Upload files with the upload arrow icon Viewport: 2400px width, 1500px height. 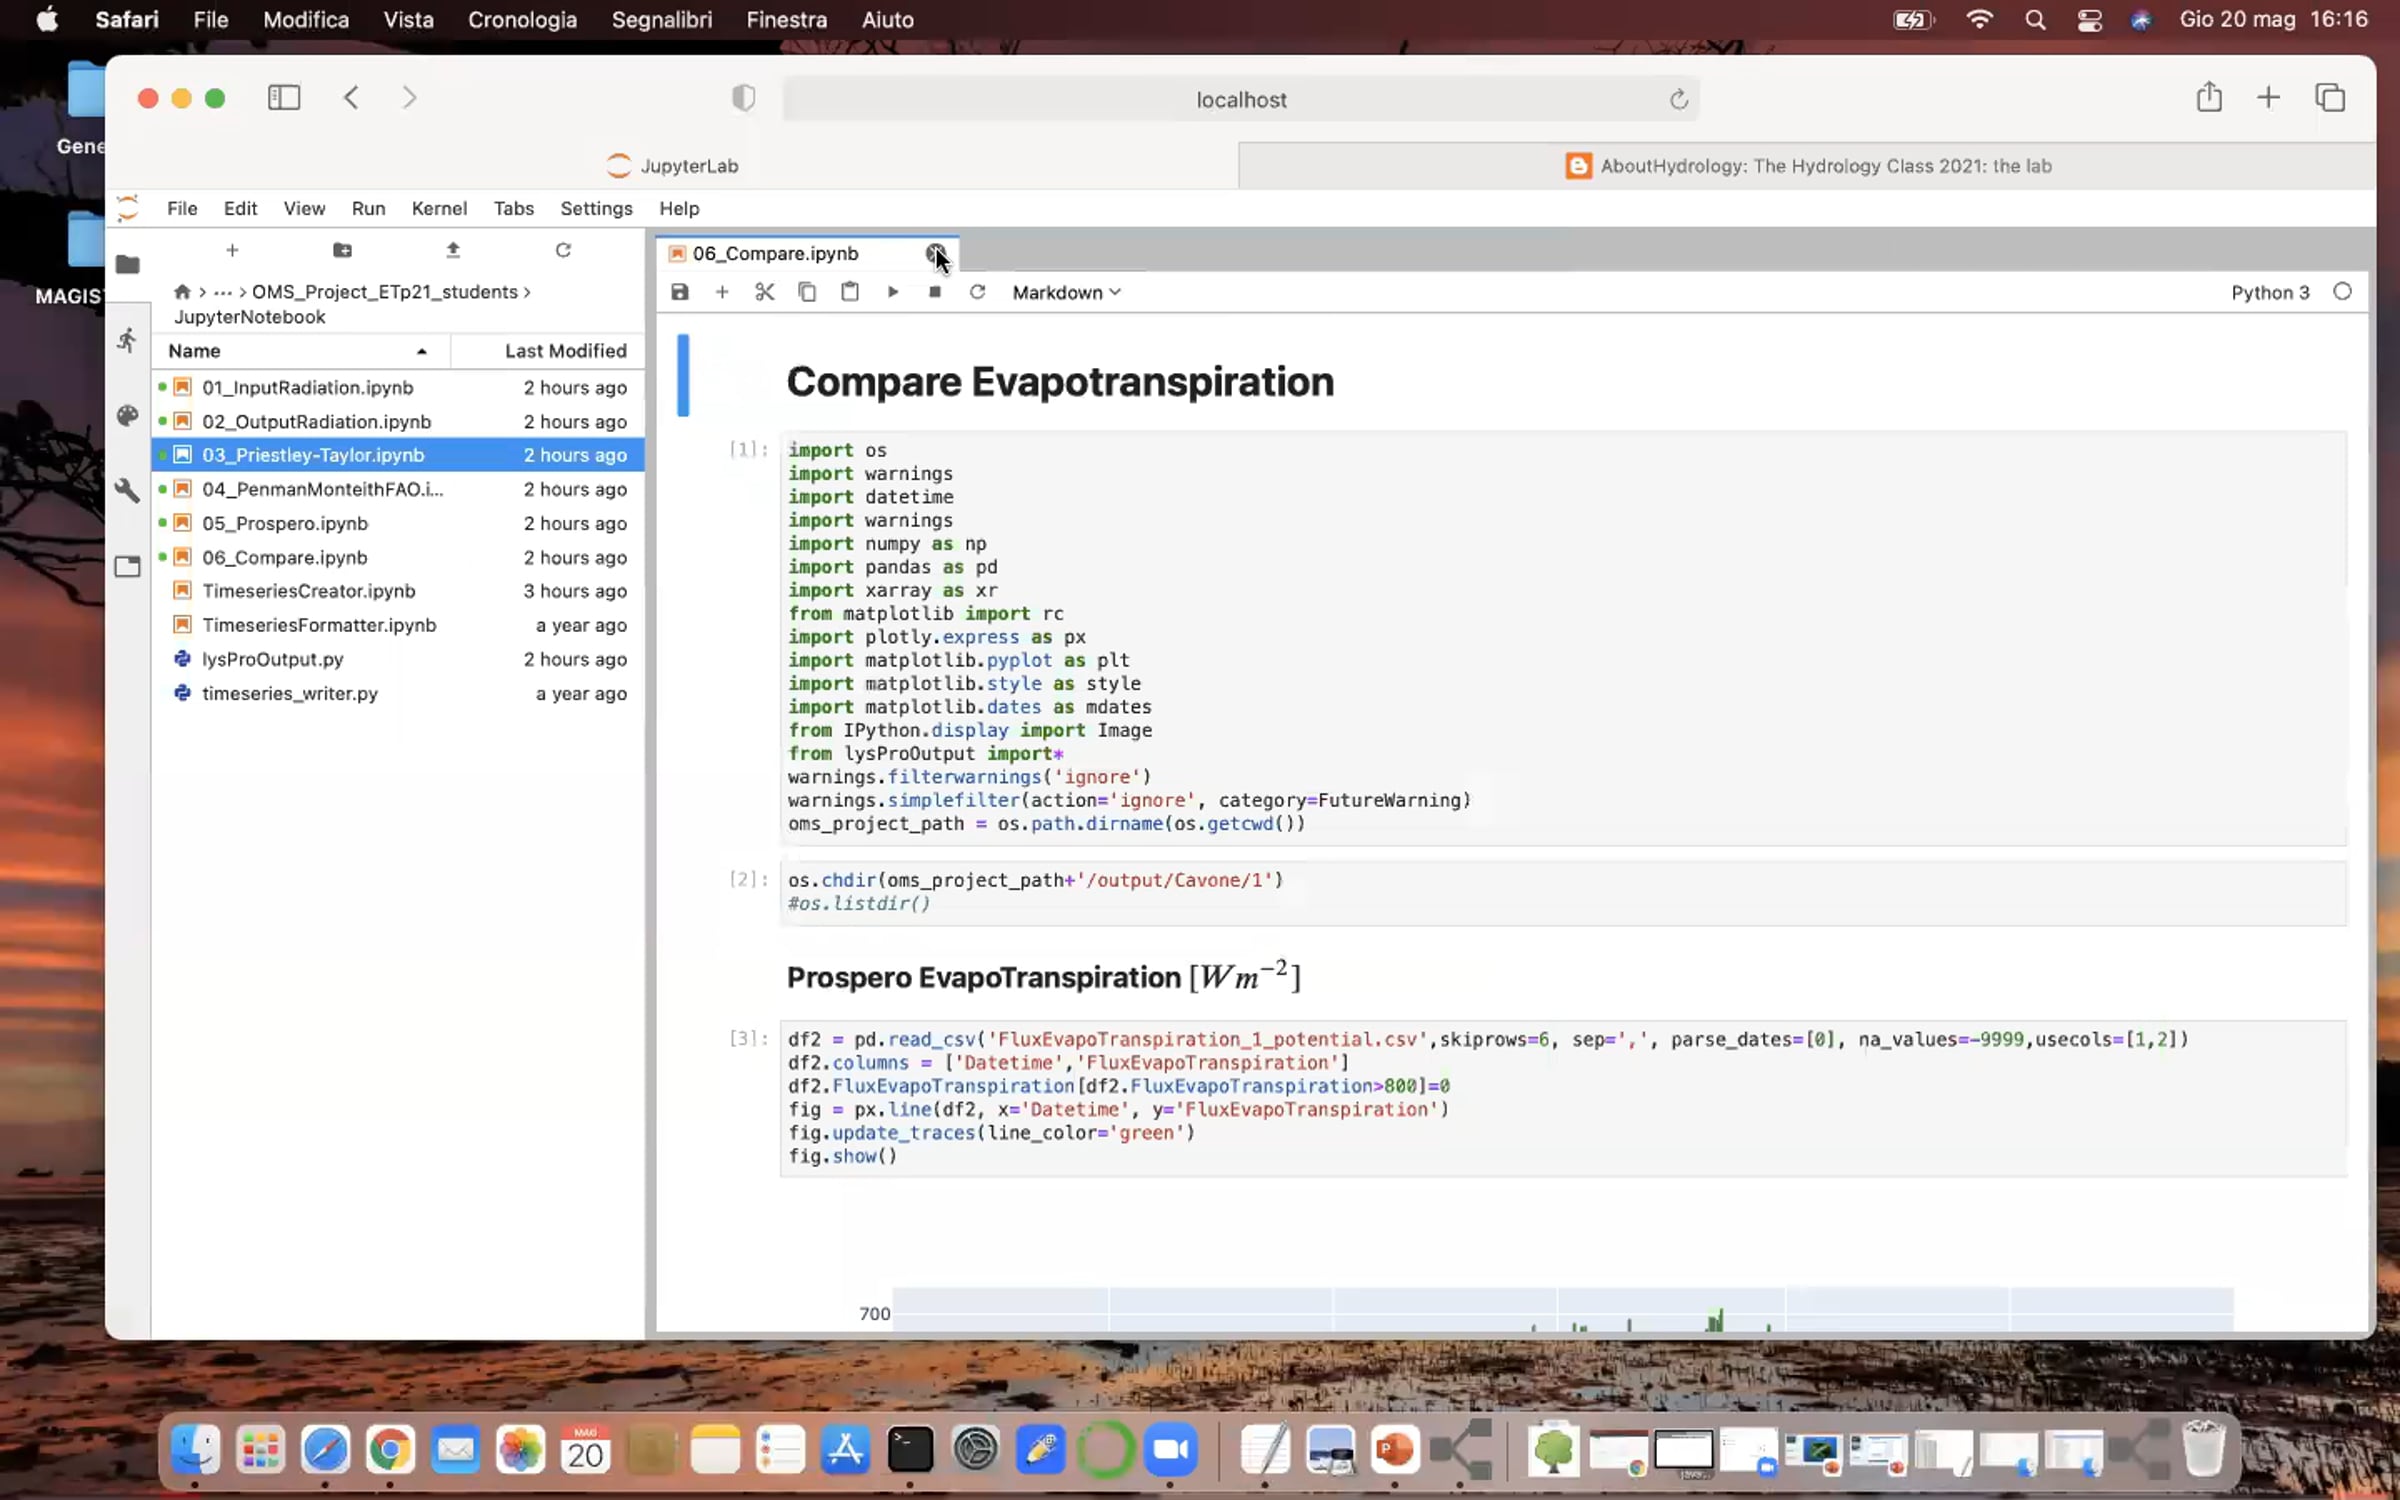(x=453, y=250)
